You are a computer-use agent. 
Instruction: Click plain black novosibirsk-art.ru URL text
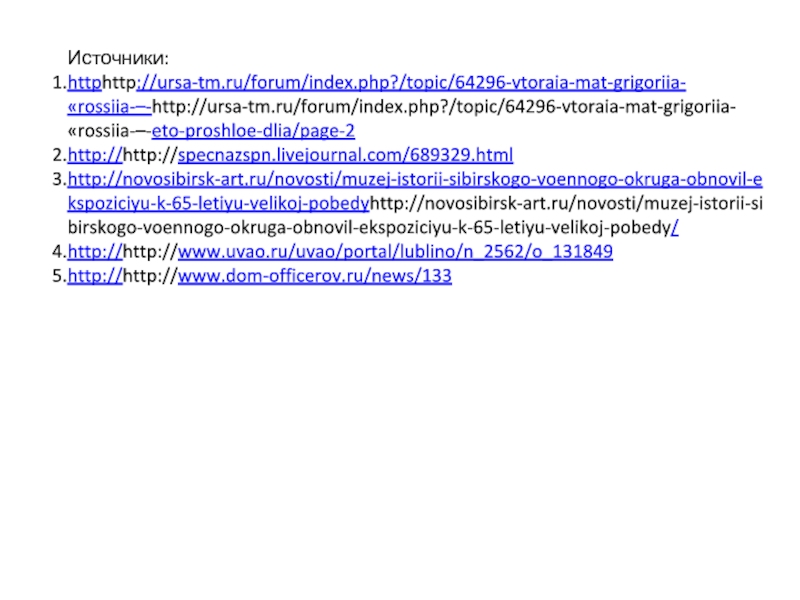pyautogui.click(x=566, y=204)
